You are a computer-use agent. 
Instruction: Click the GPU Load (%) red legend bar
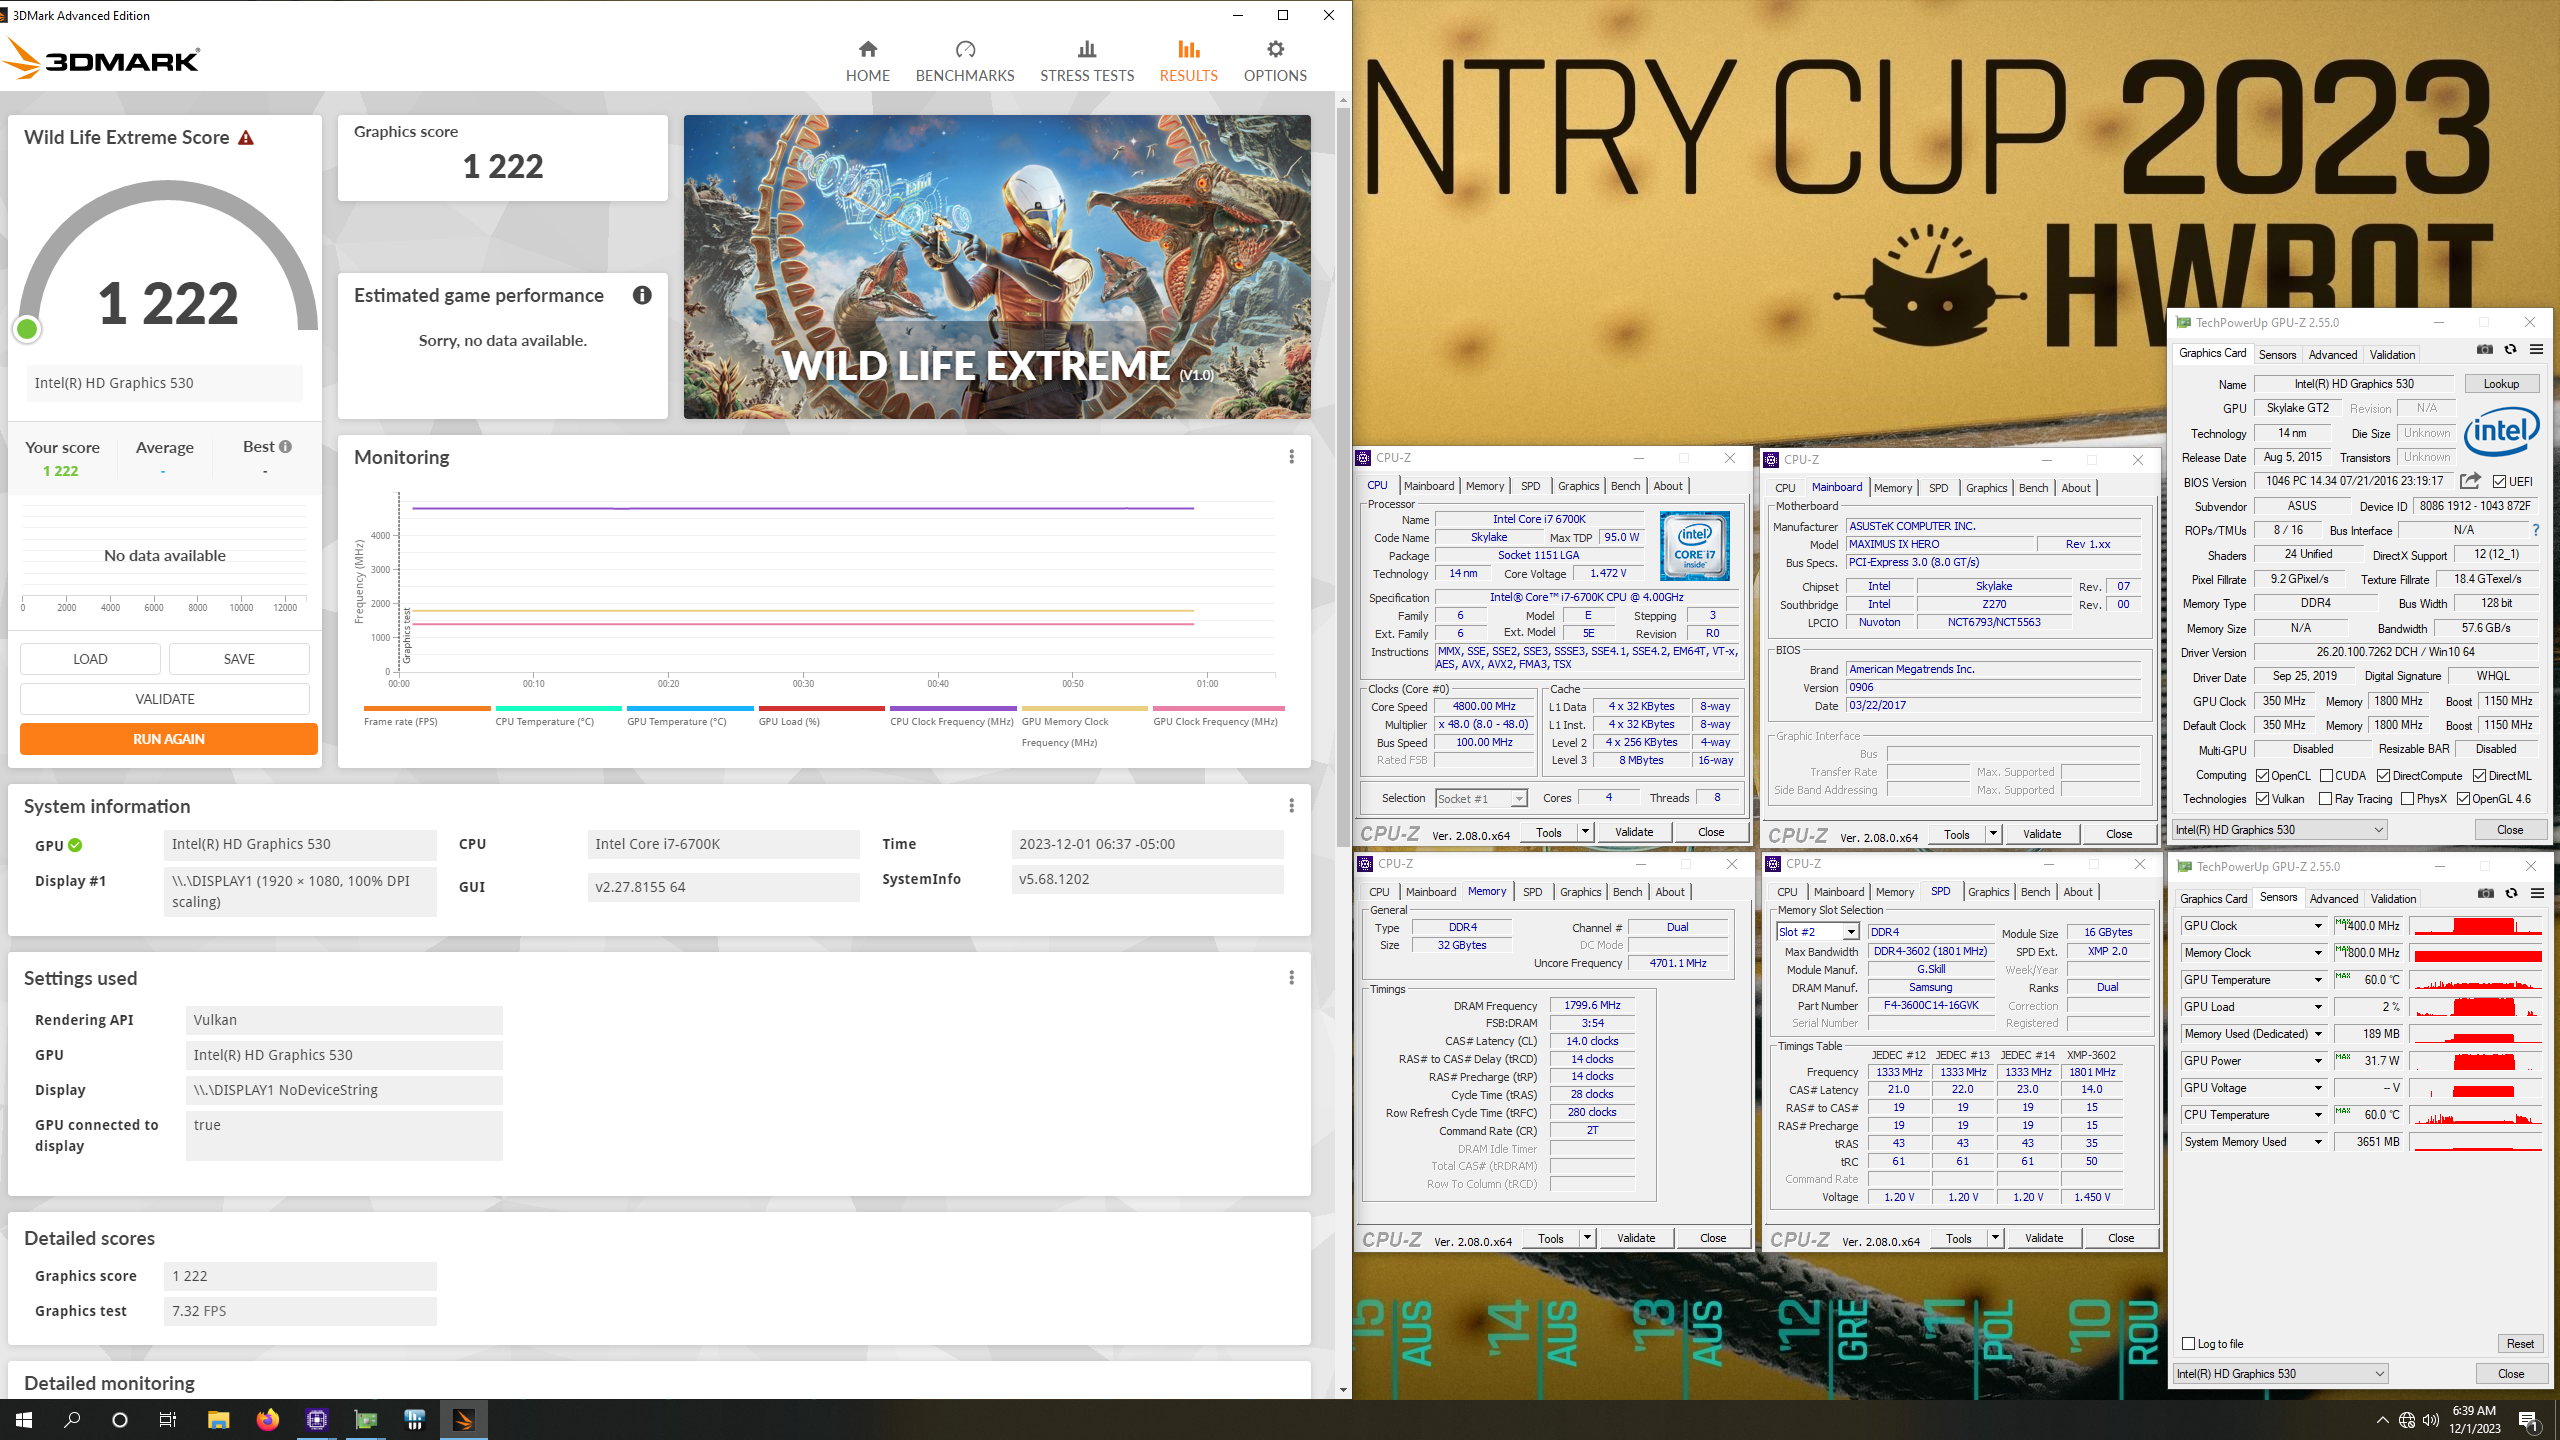click(x=822, y=708)
